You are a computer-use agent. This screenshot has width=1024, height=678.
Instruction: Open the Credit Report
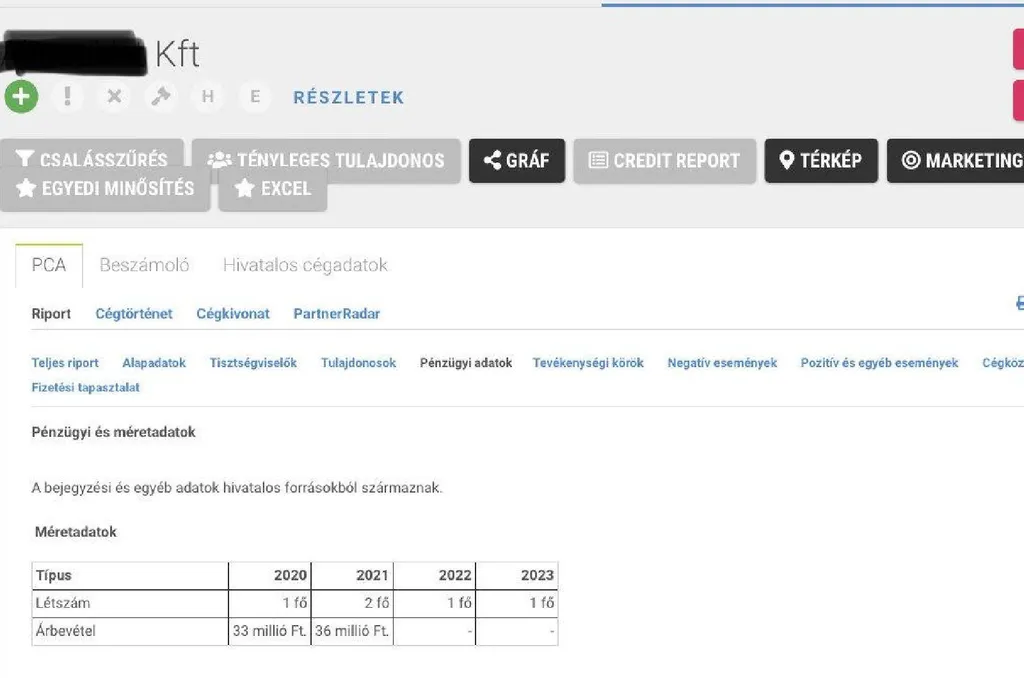click(664, 160)
